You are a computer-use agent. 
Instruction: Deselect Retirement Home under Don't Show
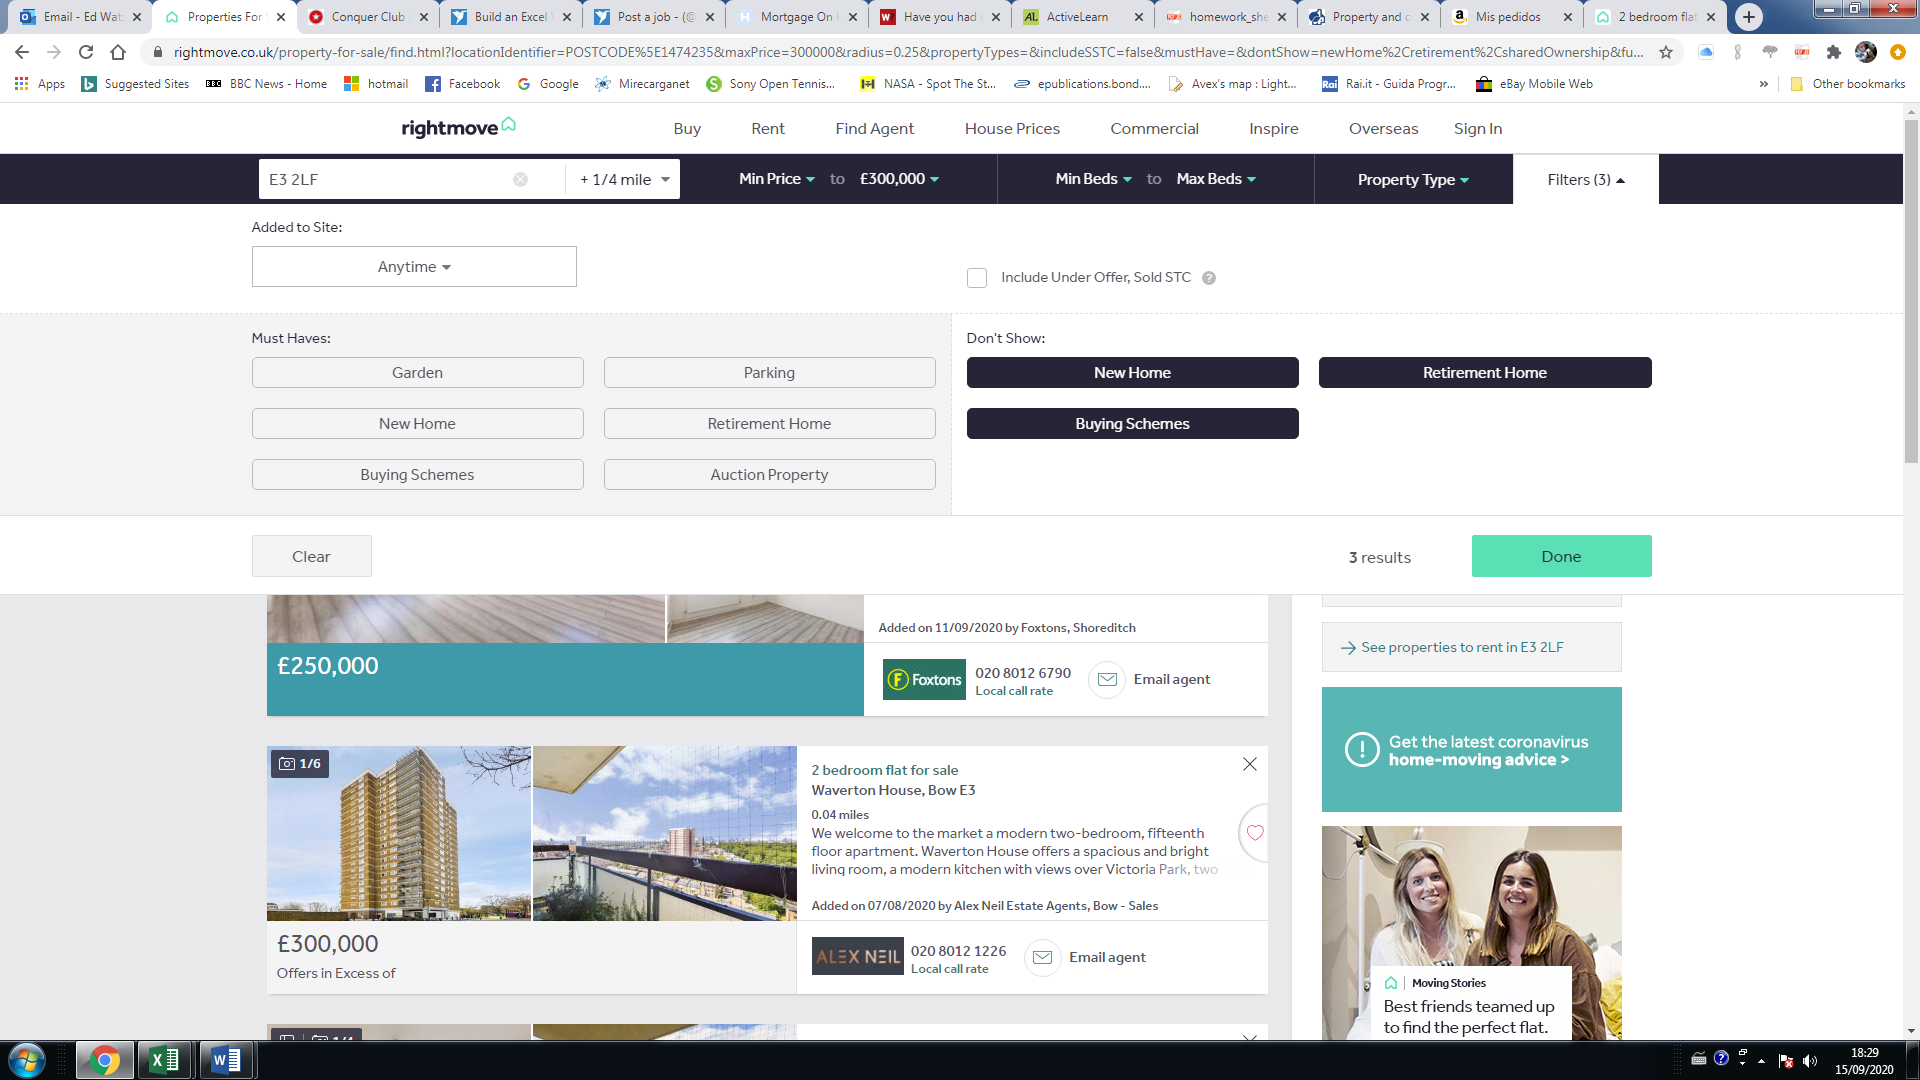(1485, 372)
